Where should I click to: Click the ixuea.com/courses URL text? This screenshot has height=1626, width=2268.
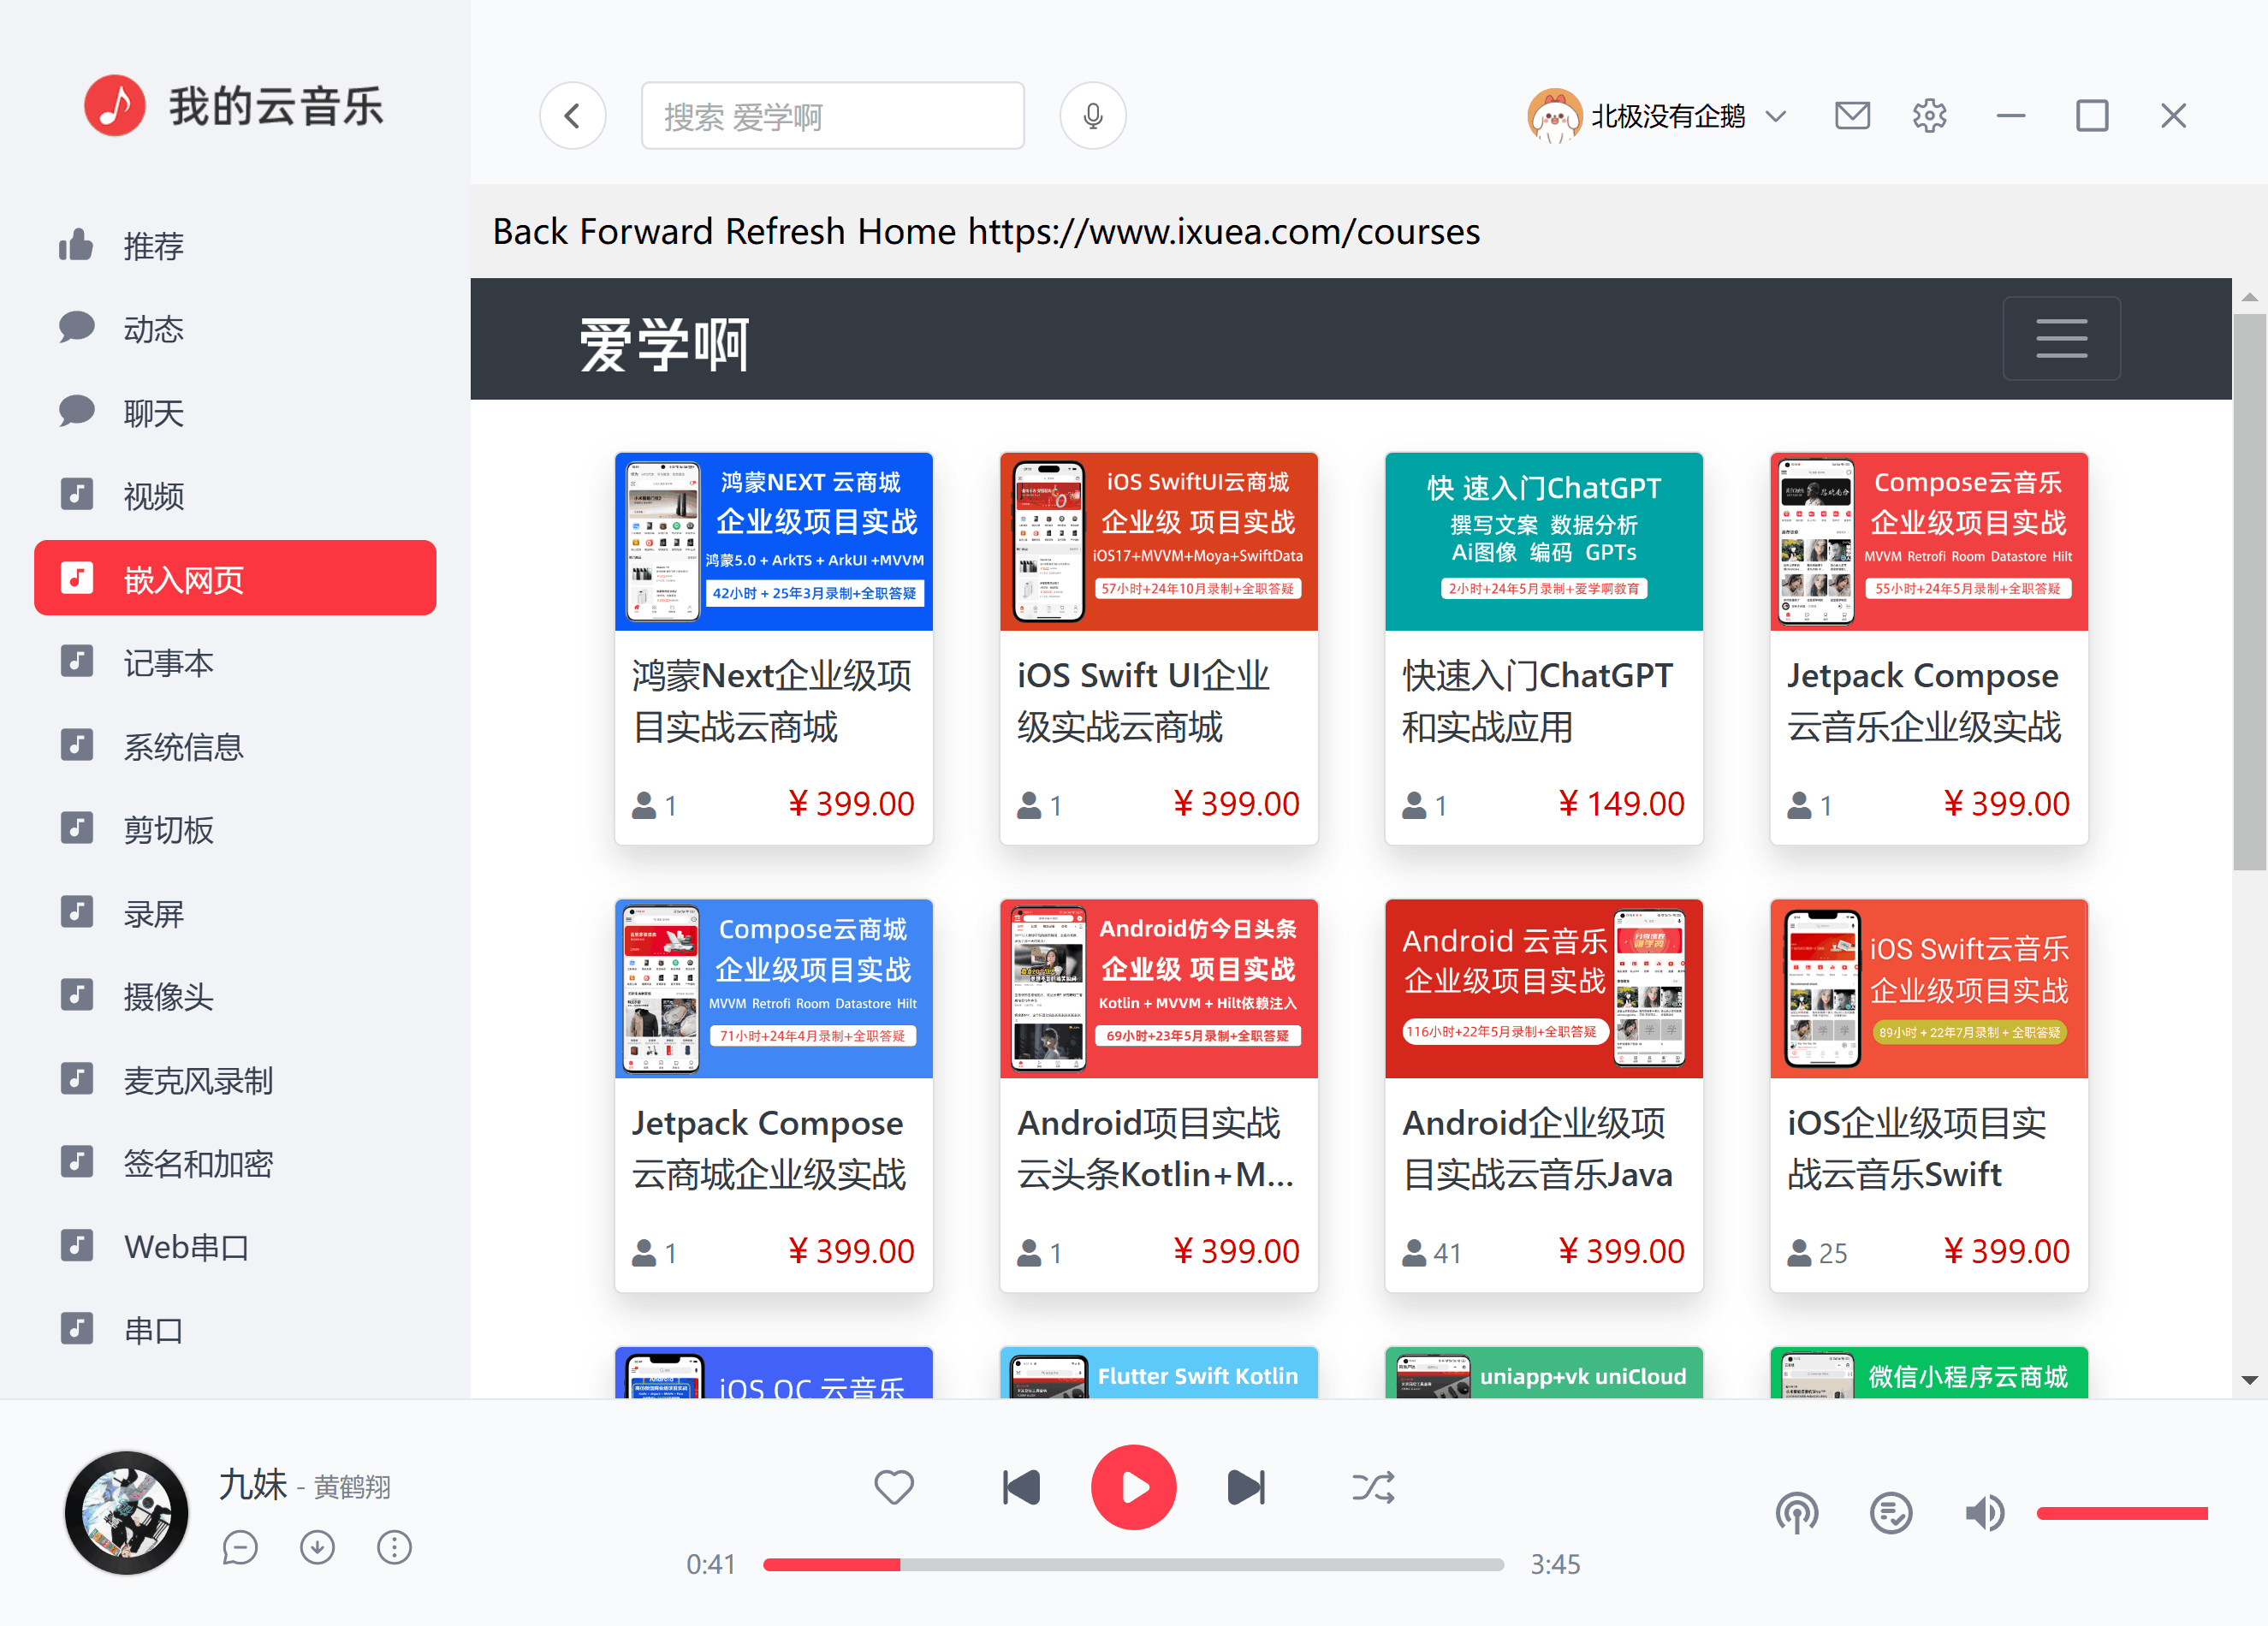pyautogui.click(x=1223, y=232)
